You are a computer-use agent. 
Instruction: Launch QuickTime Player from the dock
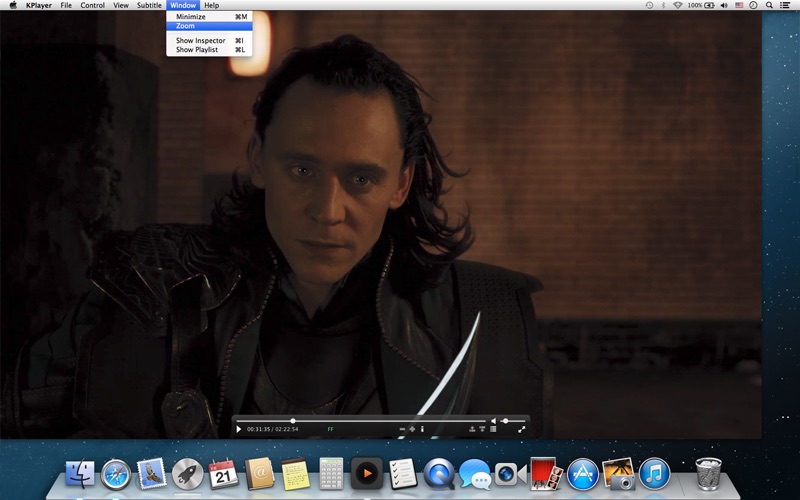pyautogui.click(x=439, y=474)
